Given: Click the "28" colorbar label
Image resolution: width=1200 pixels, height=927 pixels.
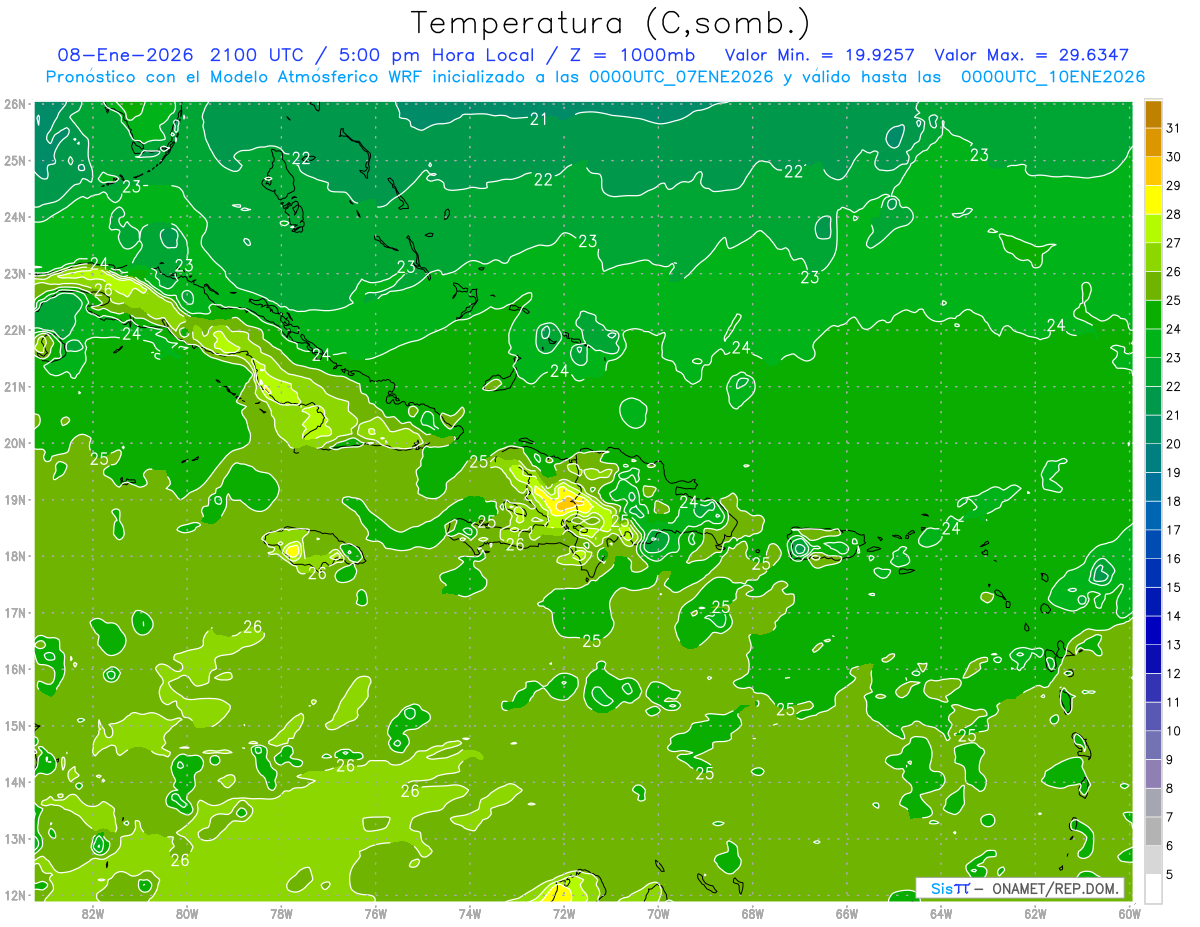Looking at the screenshot, I should (x=1174, y=214).
